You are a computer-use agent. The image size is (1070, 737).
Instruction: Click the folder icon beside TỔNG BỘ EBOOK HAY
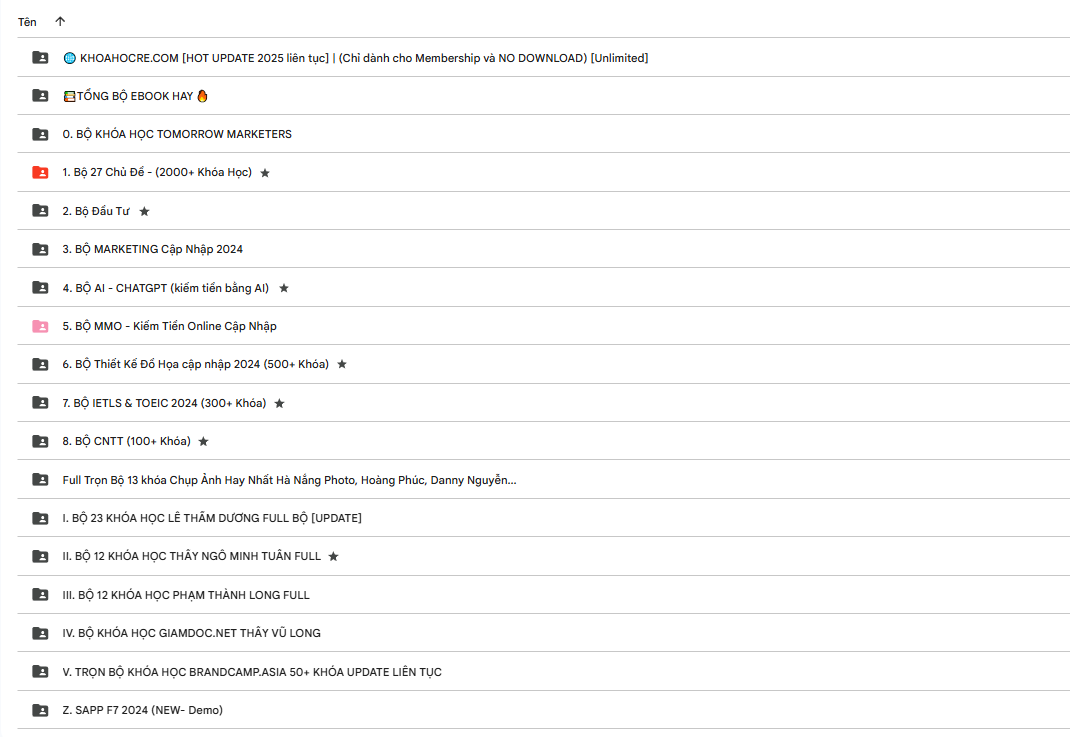40,96
